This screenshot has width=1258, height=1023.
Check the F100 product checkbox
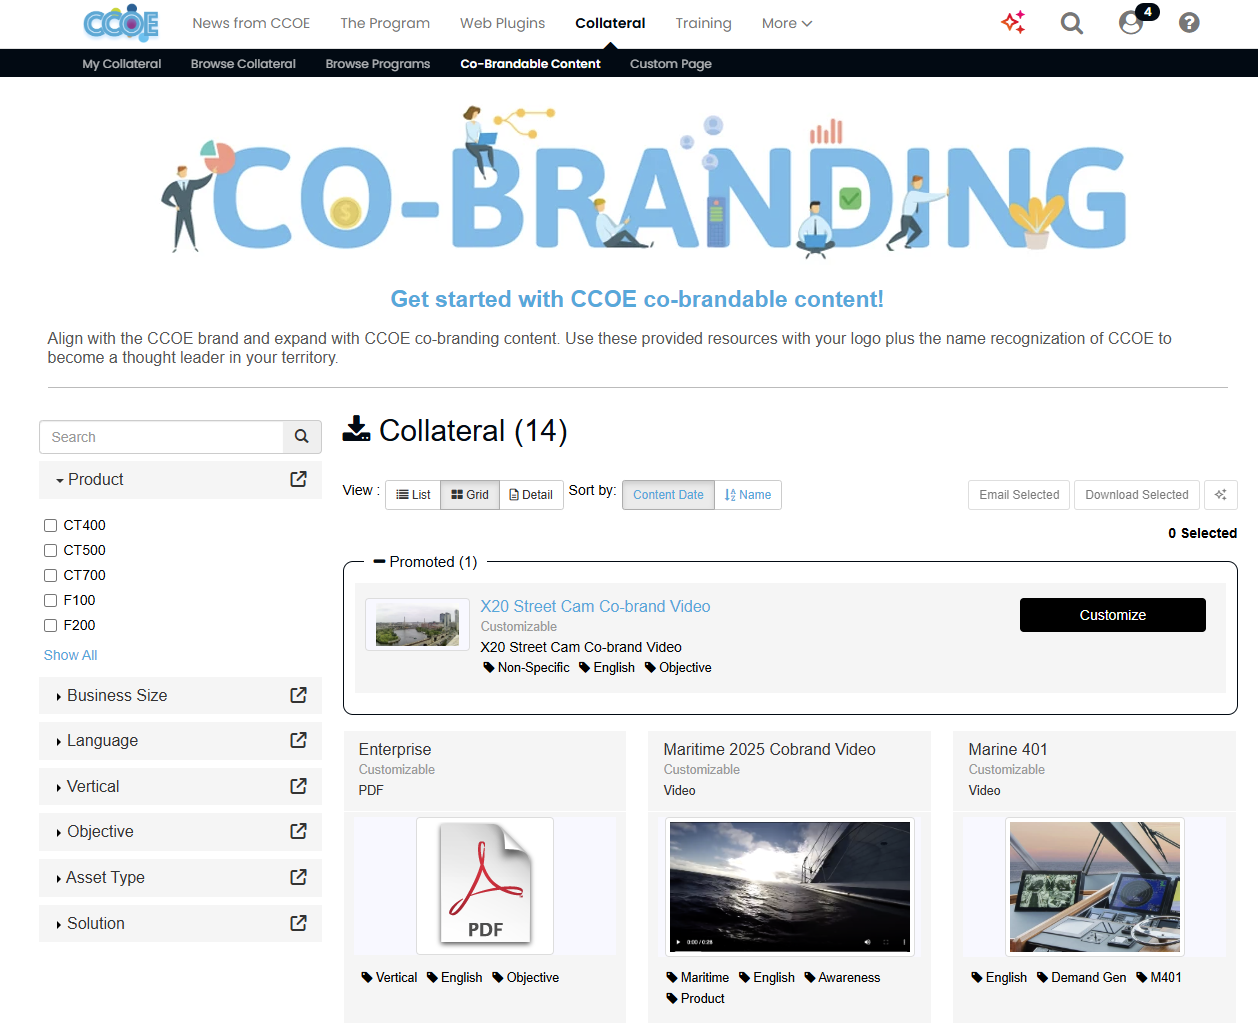coord(50,600)
